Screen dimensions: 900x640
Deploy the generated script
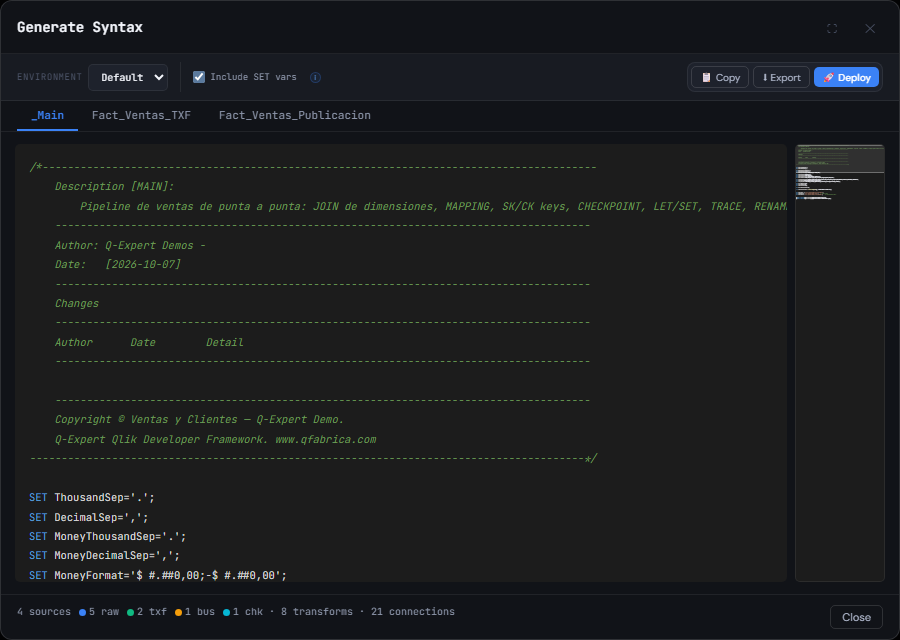(x=847, y=77)
